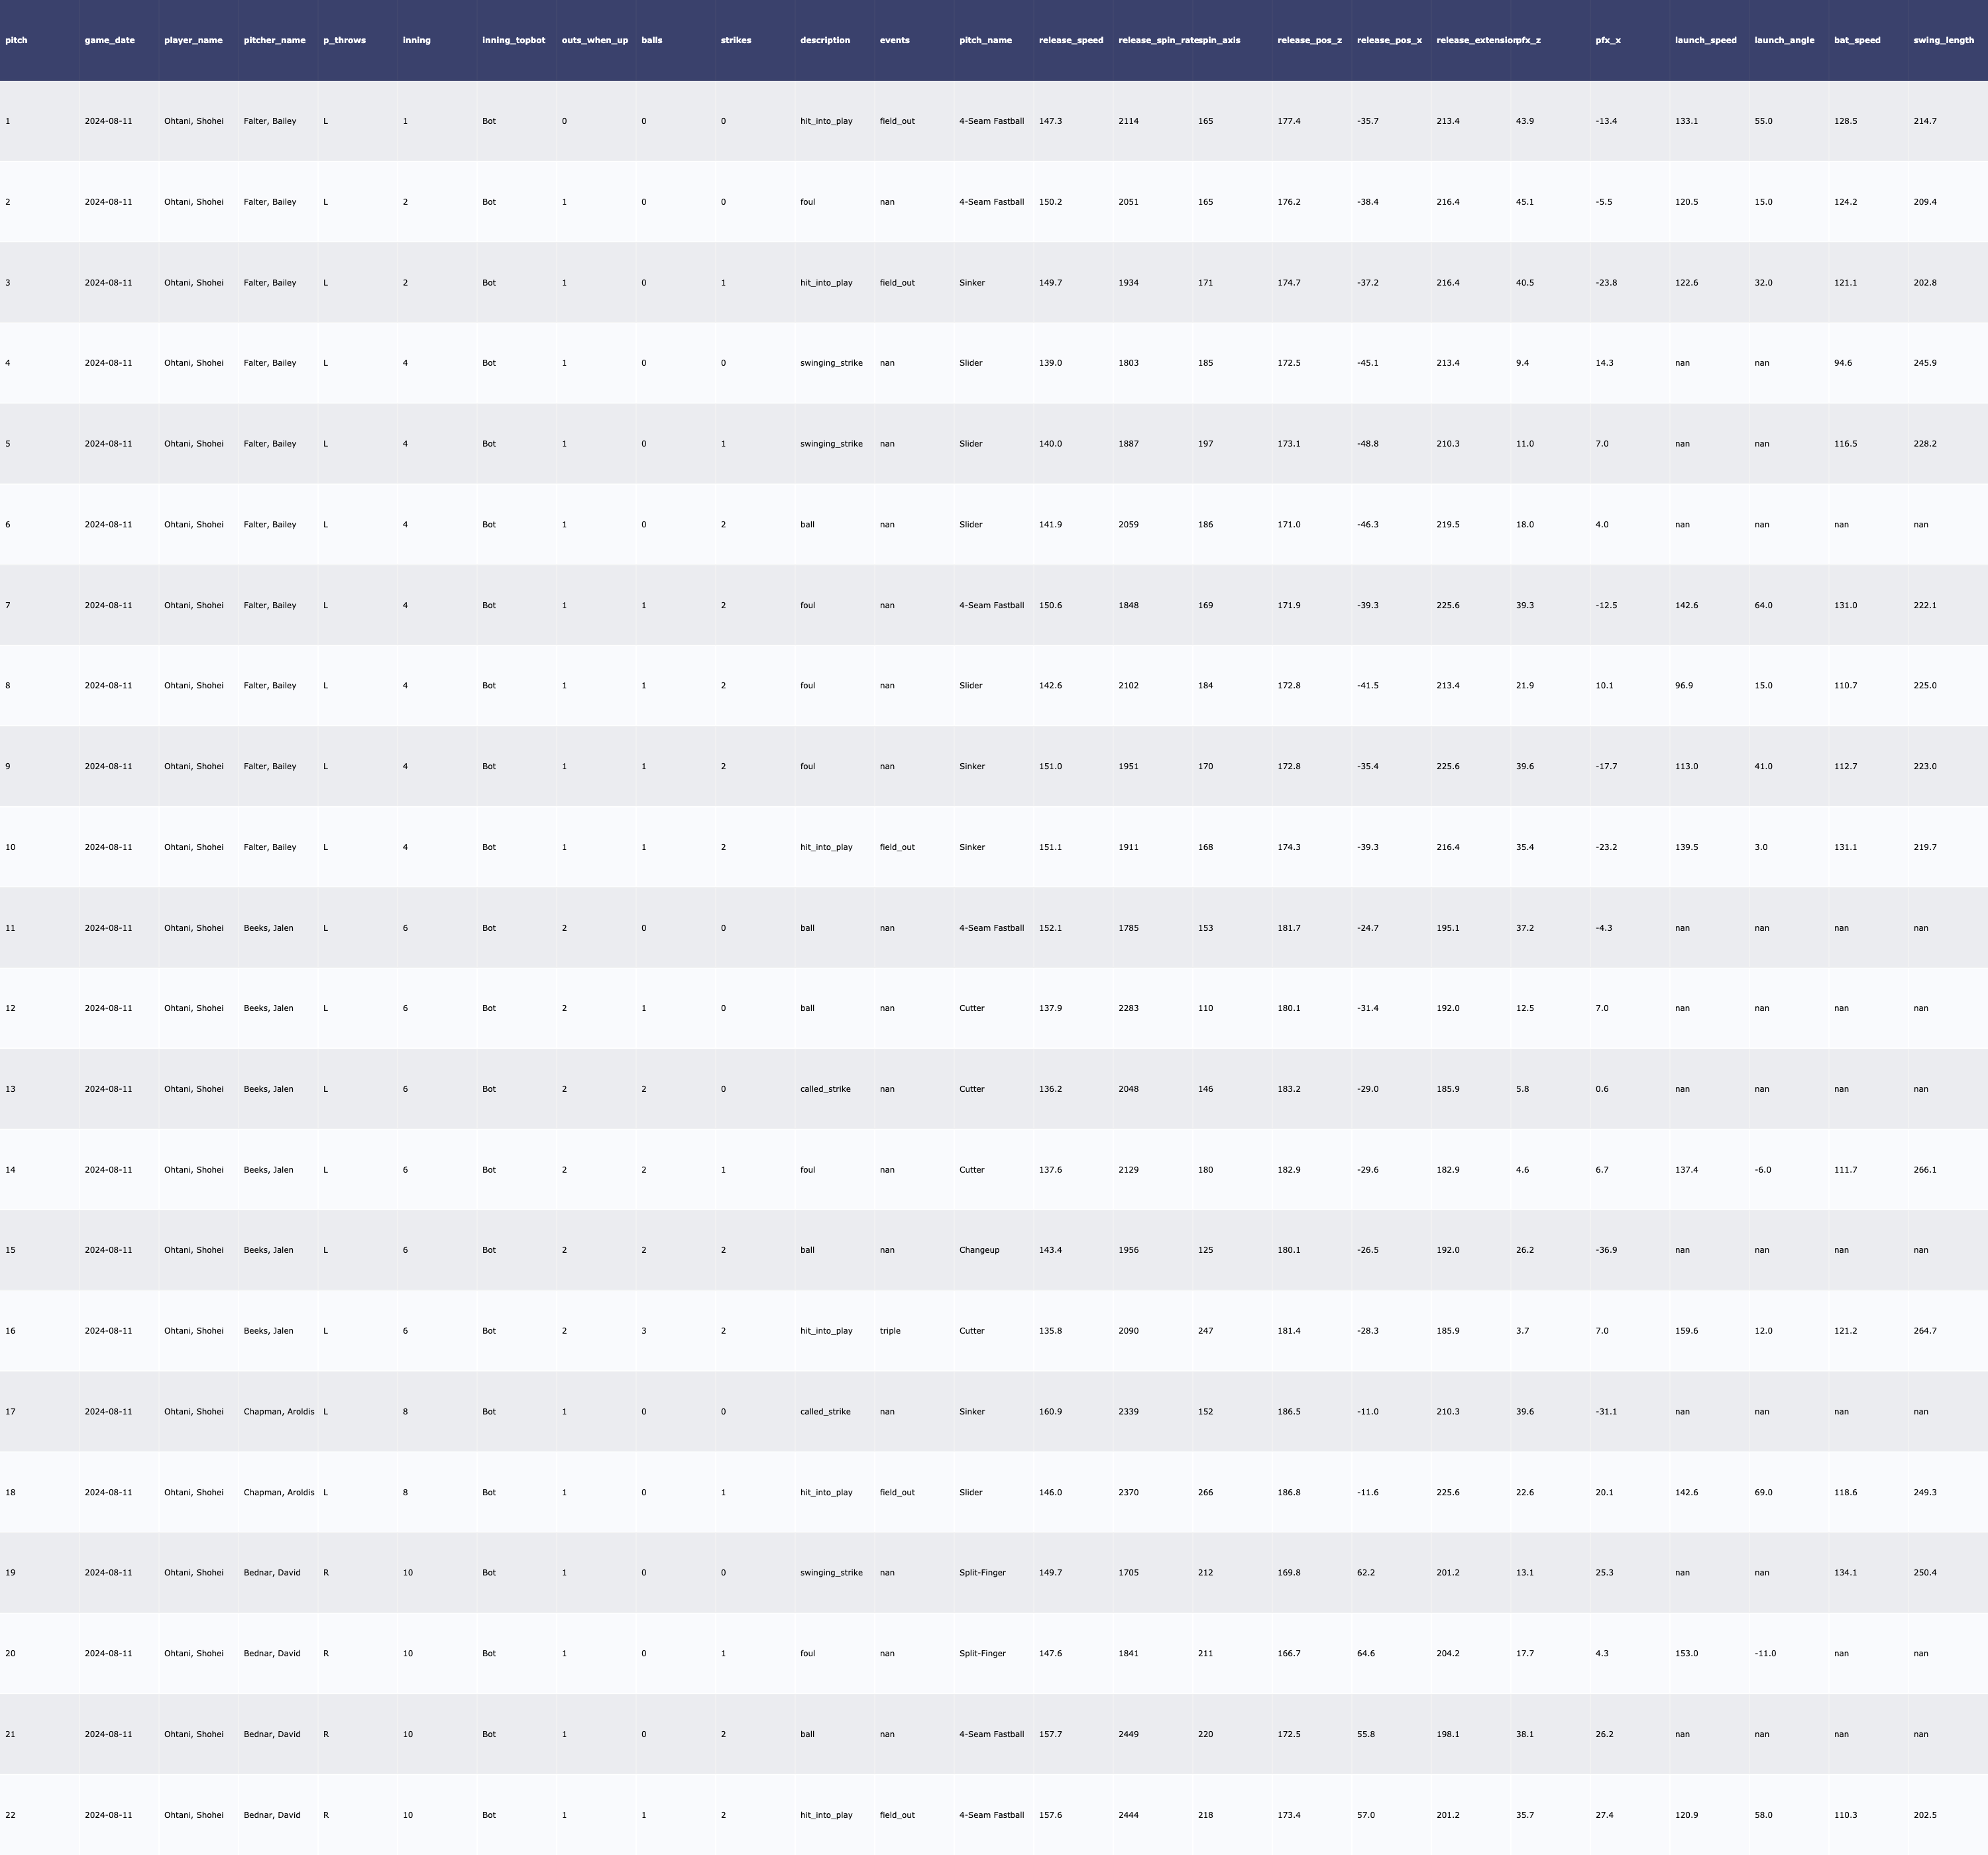
Task: Click the triple event cell in row 16
Action: coord(890,1331)
